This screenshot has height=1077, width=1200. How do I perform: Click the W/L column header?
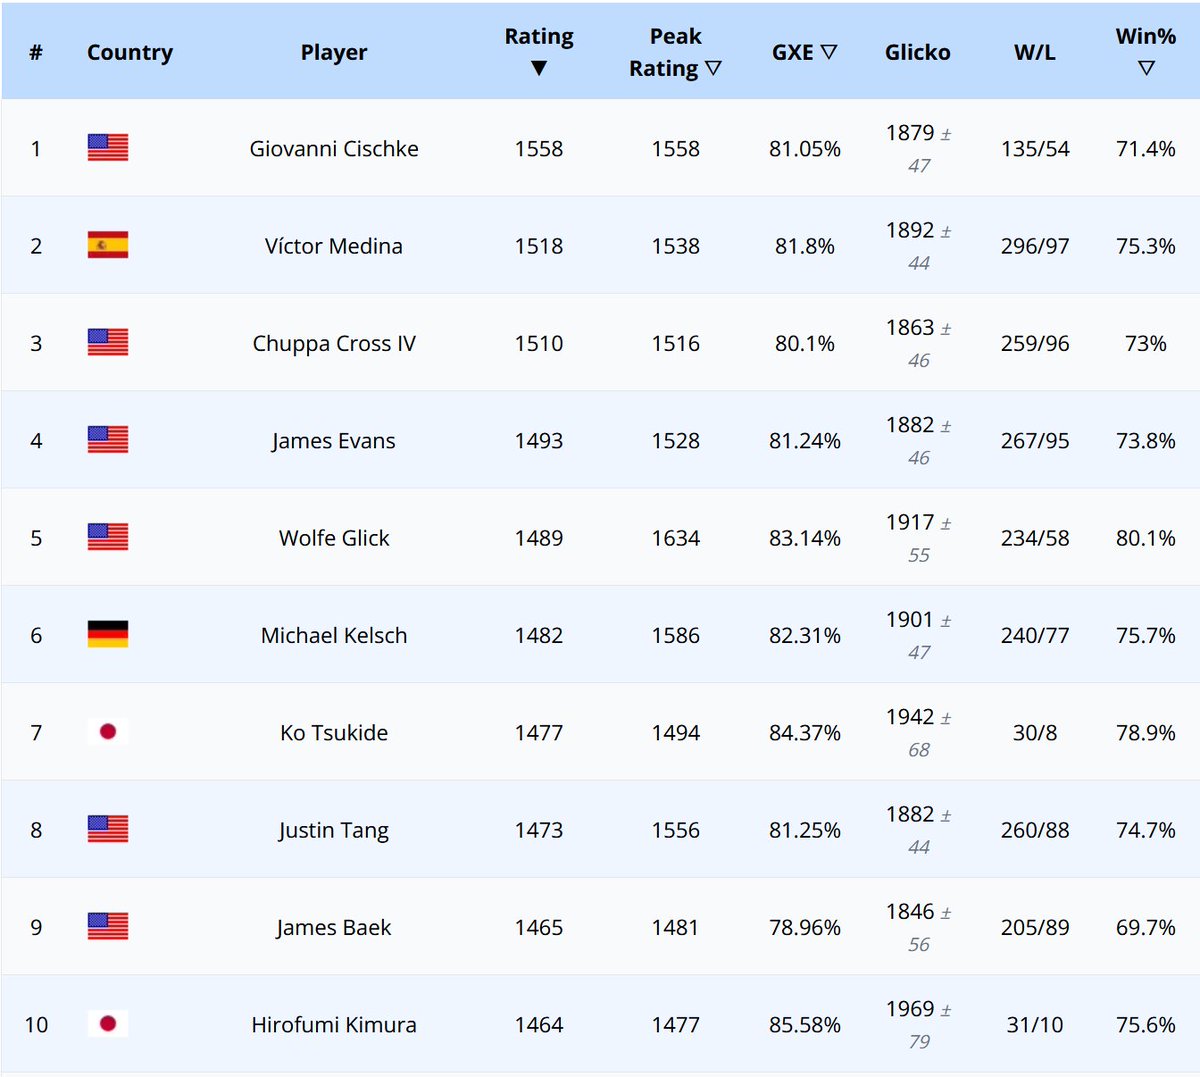[1035, 52]
